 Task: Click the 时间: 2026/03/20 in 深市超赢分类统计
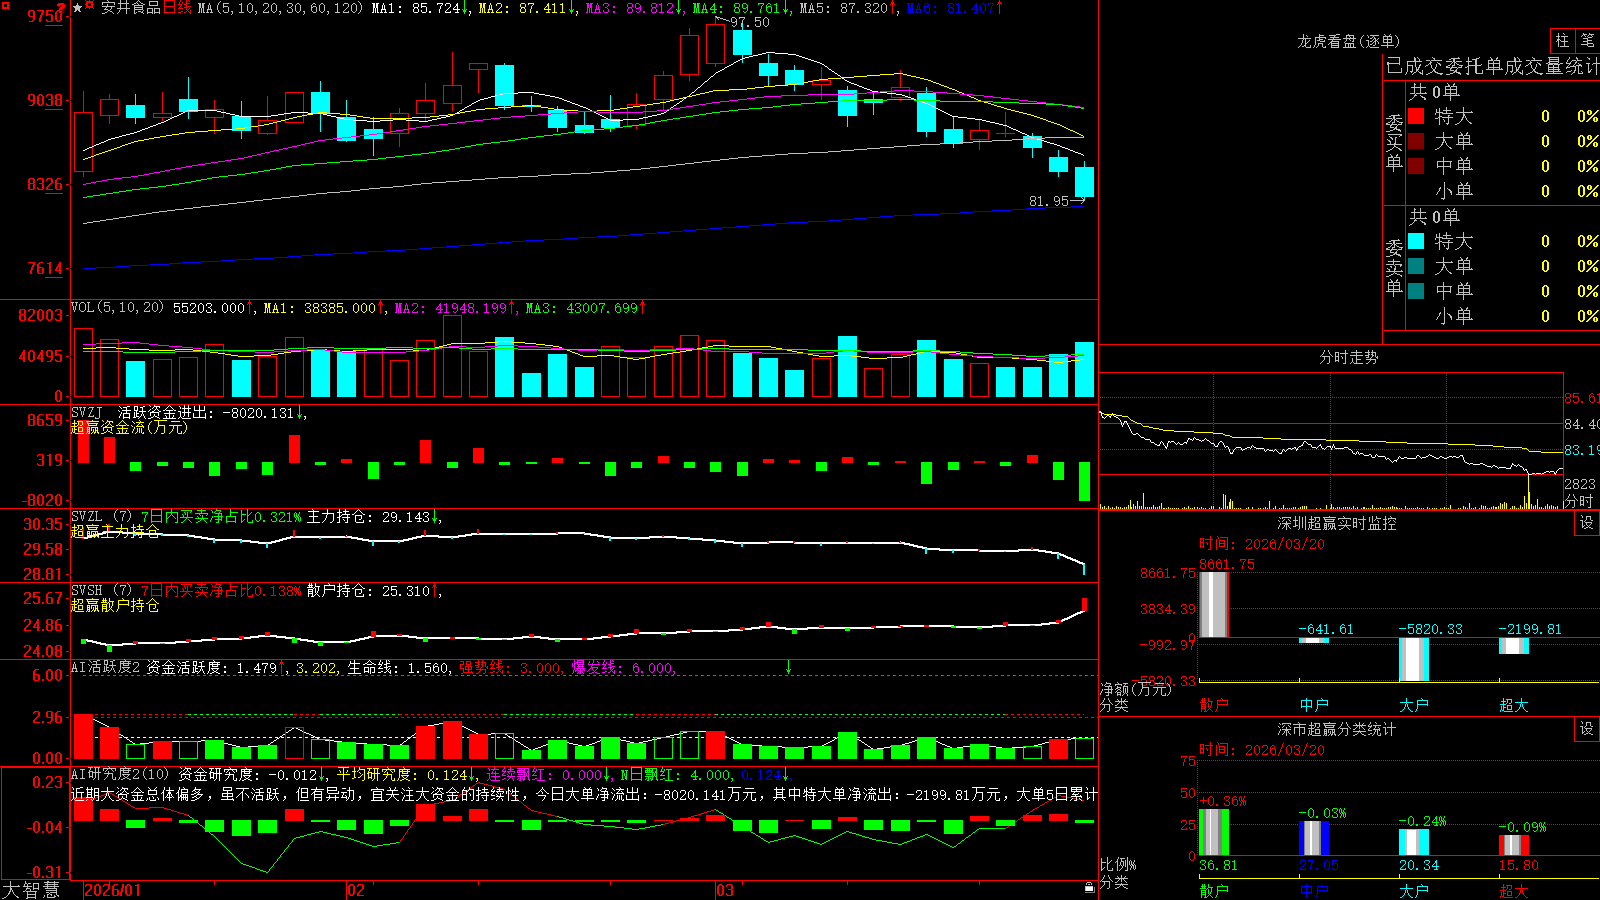[1262, 750]
